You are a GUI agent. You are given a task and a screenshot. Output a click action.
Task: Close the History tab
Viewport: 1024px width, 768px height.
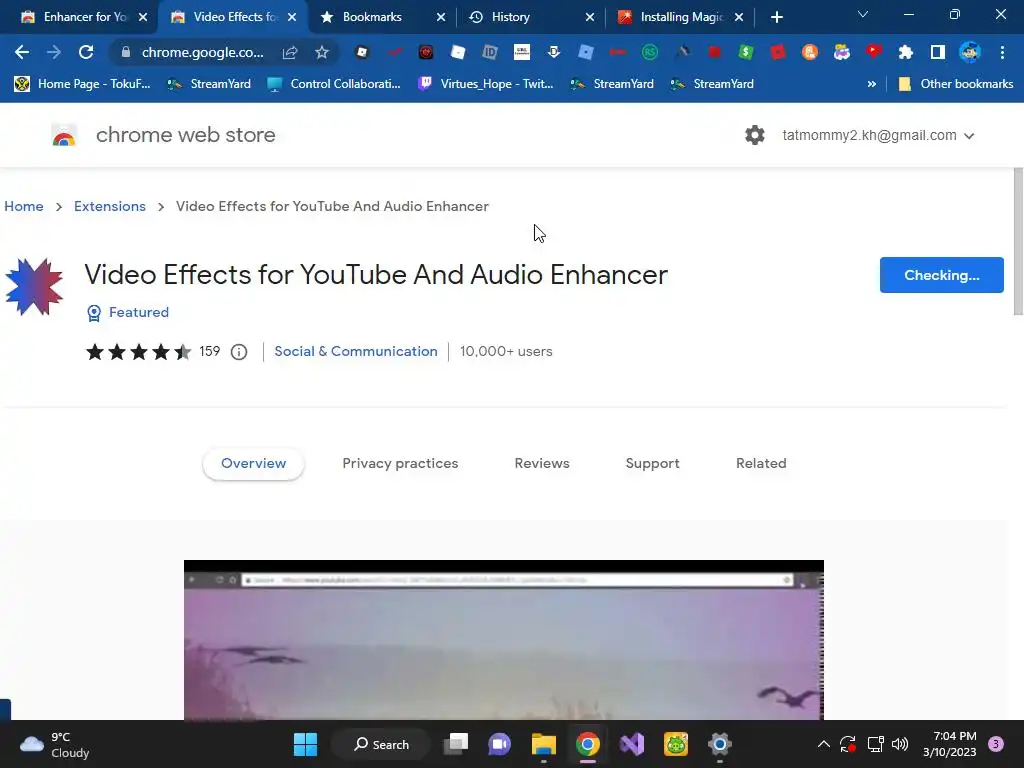click(590, 17)
